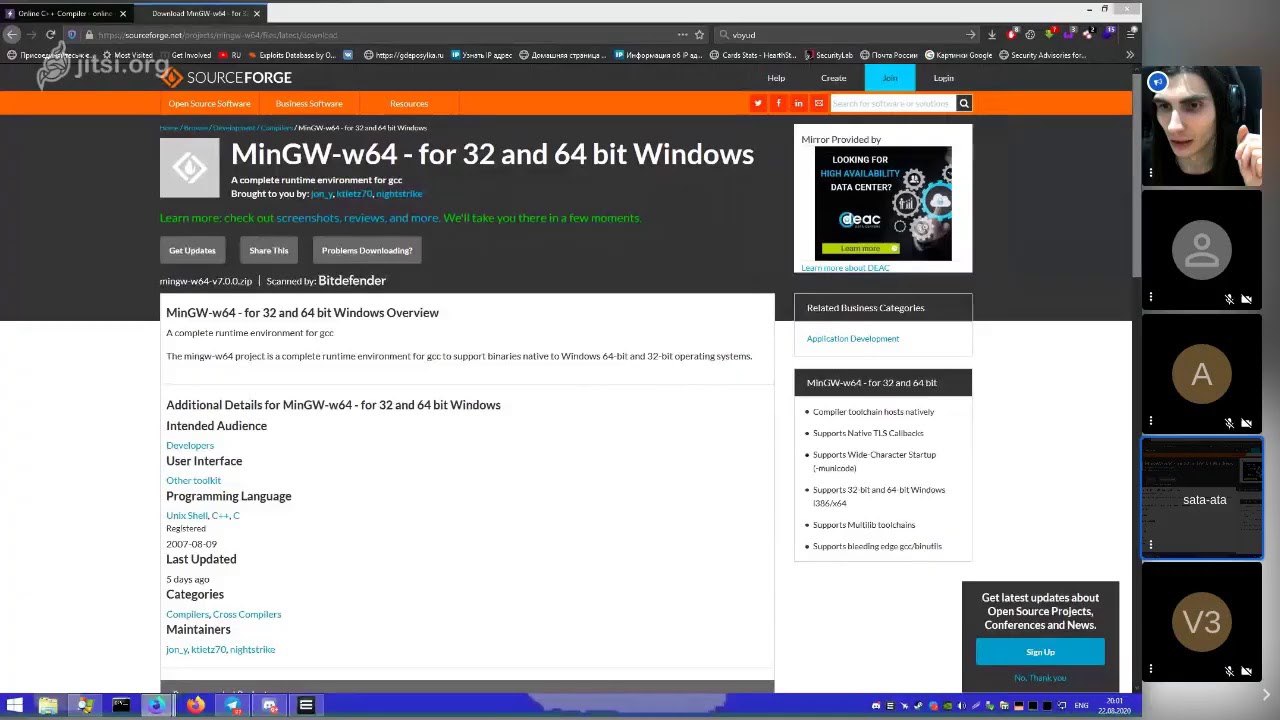This screenshot has width=1280, height=720.
Task: Open the SecurityLab bookmark
Action: 828,55
